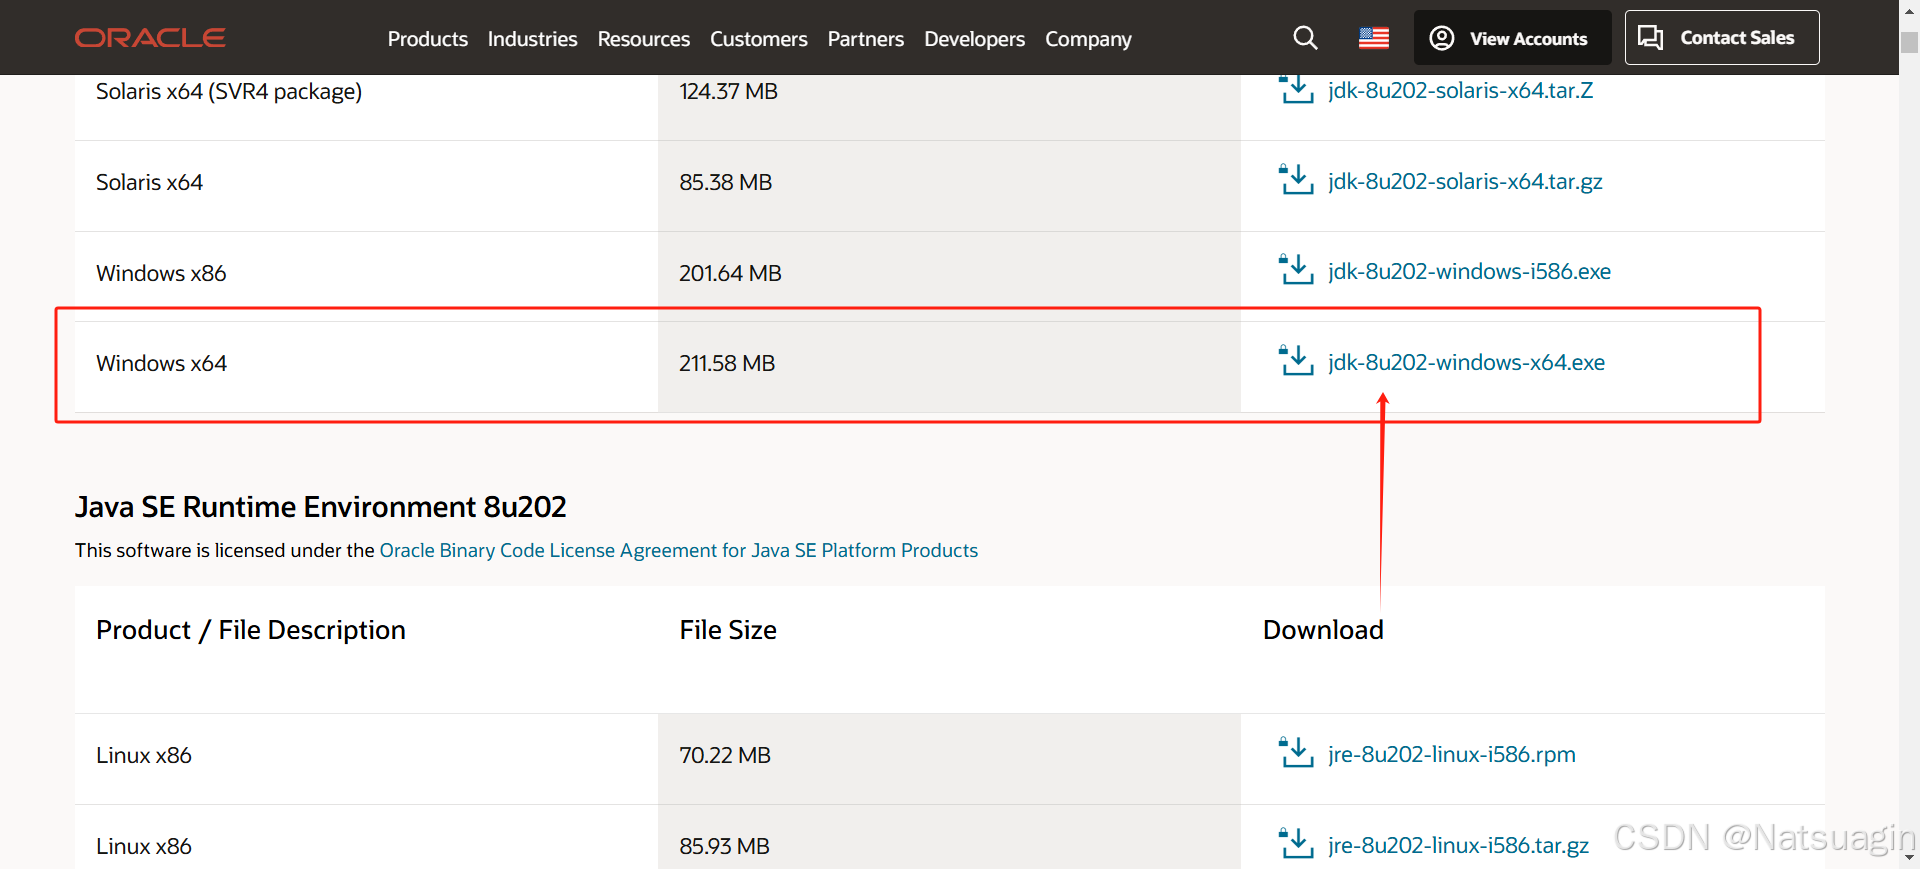Screen dimensions: 1920x869
Task: Open the Partners menu
Action: point(865,39)
